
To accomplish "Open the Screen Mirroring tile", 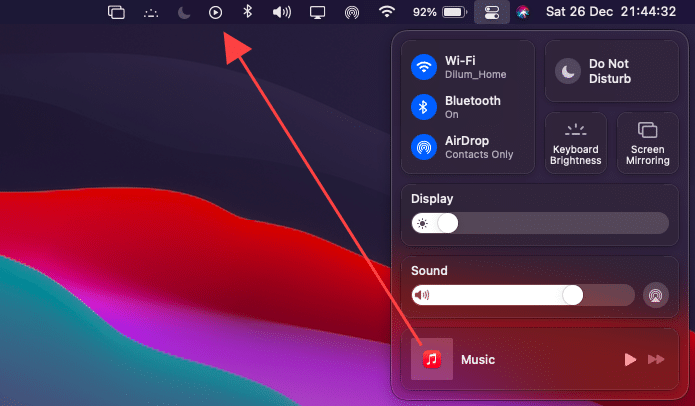I will point(647,143).
